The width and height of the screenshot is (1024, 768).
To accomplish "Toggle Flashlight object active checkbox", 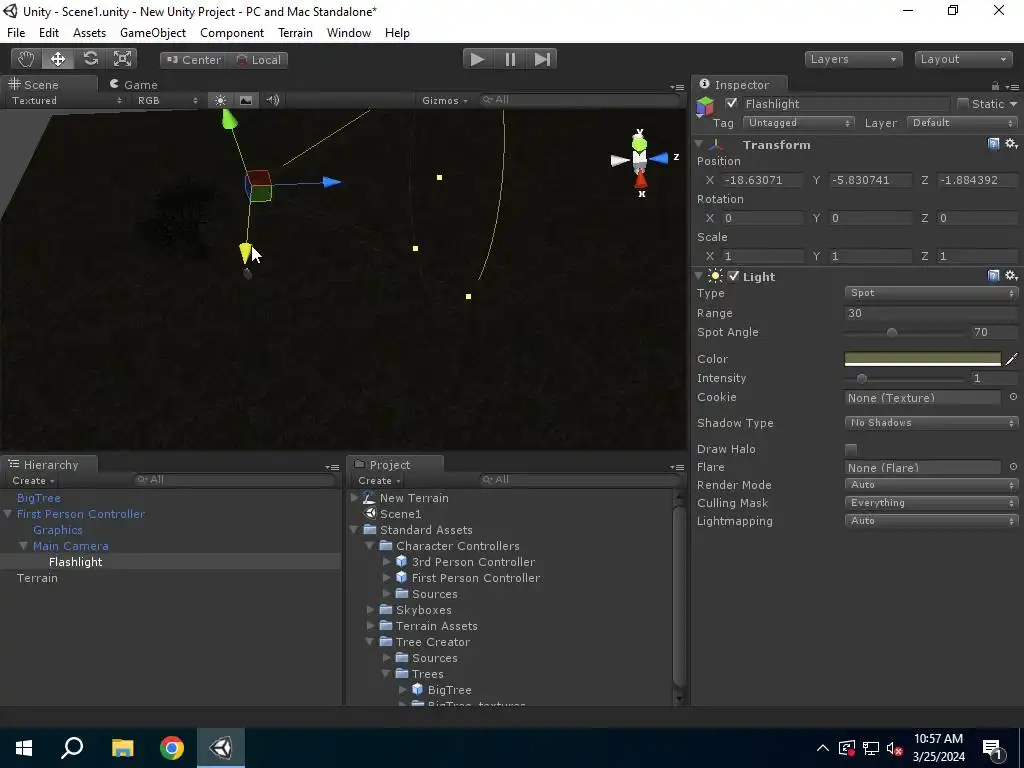I will (x=731, y=103).
